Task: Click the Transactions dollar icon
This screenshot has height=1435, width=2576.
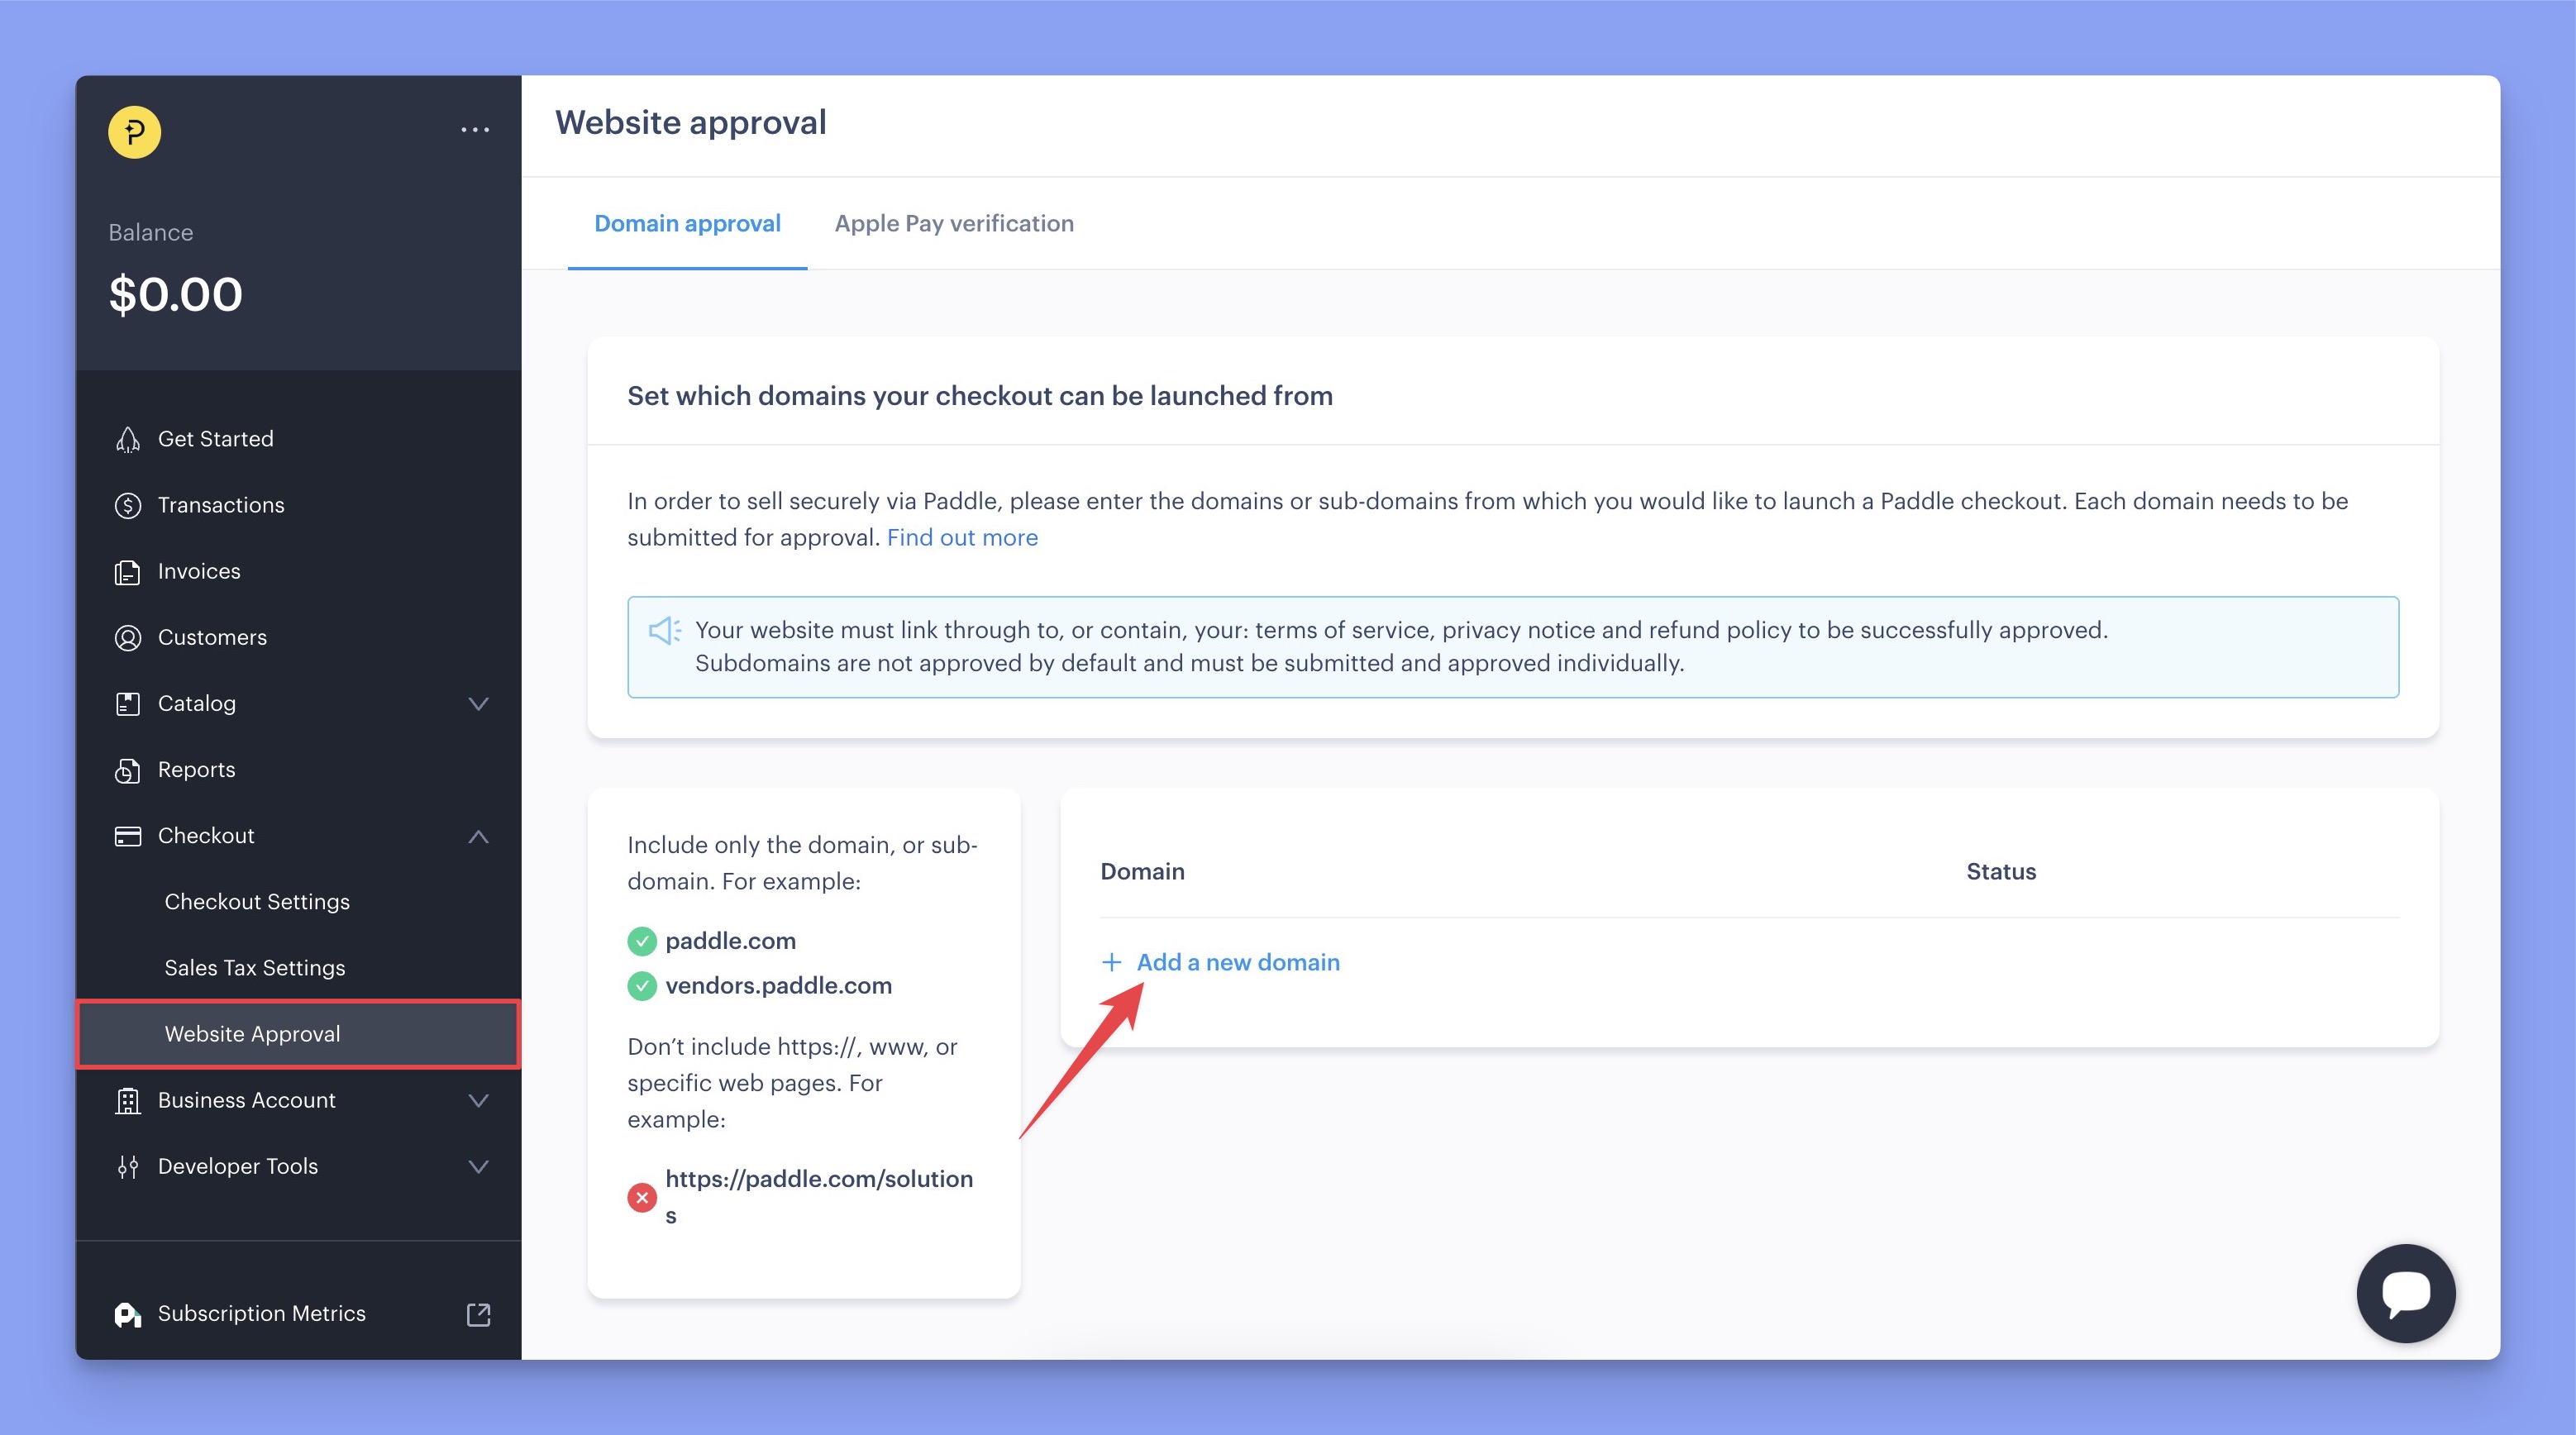Action: [128, 505]
